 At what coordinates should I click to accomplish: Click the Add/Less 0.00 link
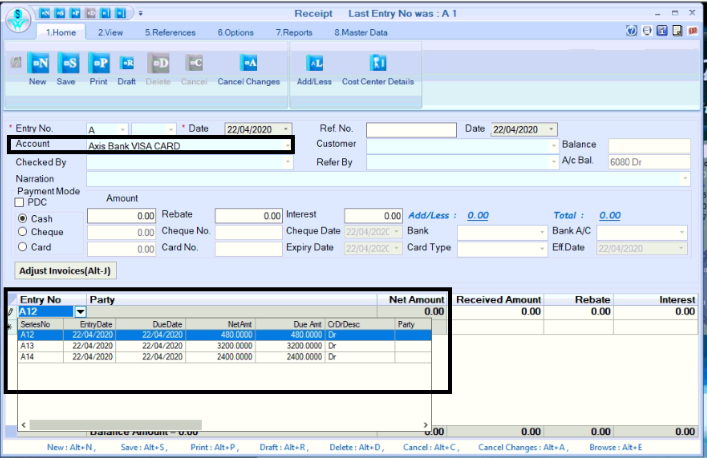(478, 215)
